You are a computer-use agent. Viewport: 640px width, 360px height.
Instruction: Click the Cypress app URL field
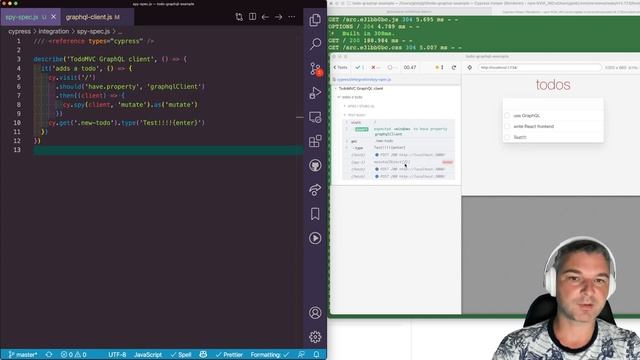[x=540, y=67]
